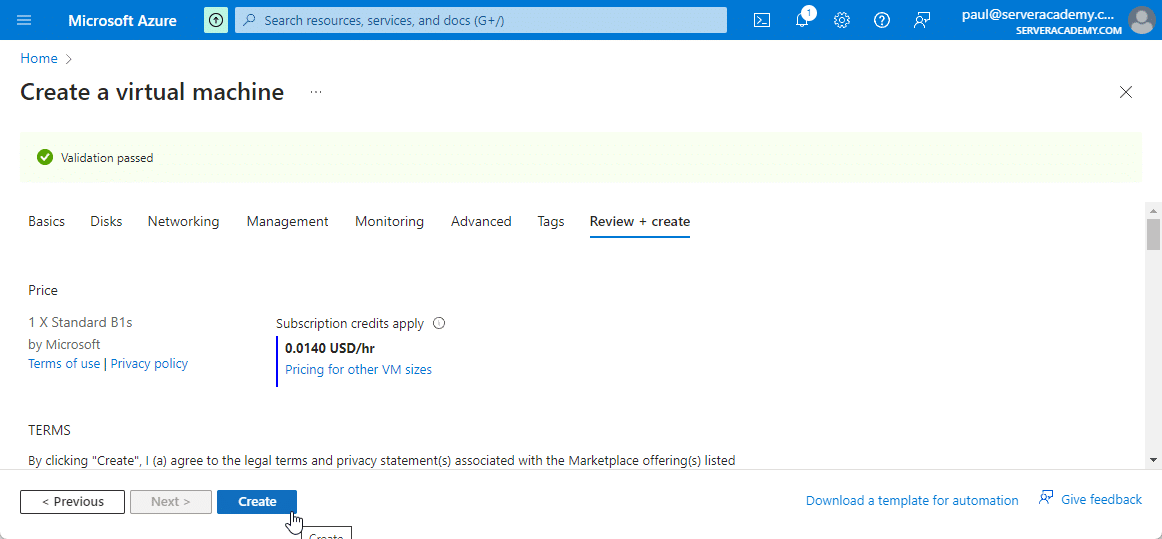
Task: Open the notifications bell
Action: (x=802, y=20)
